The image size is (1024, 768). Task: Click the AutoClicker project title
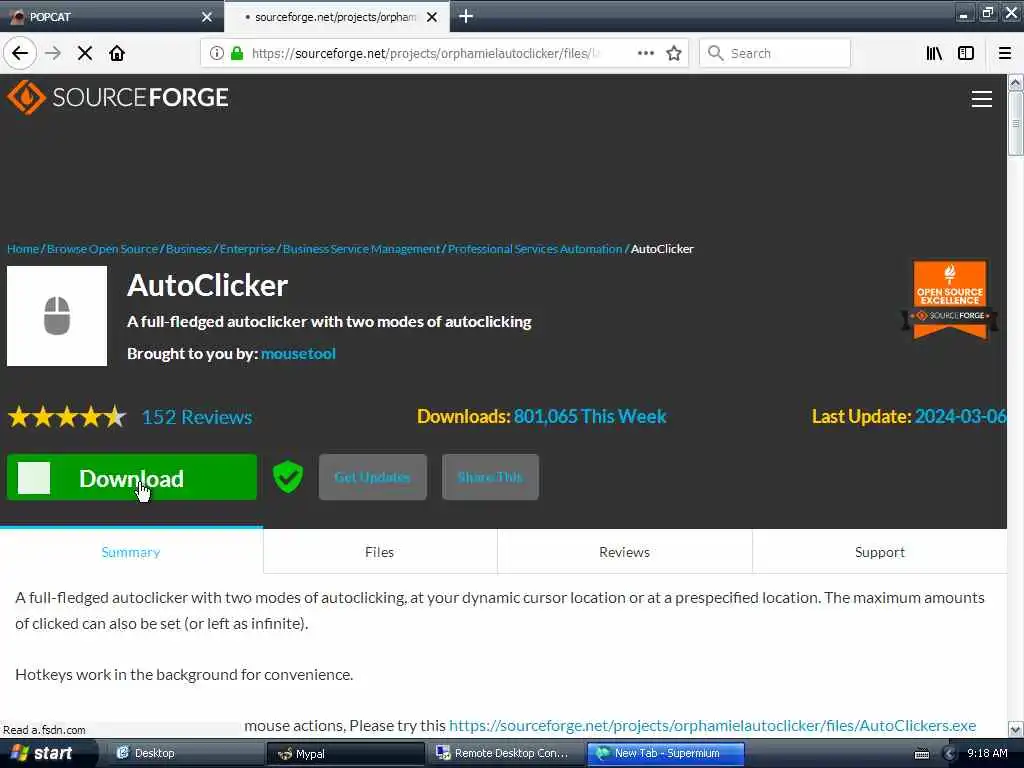tap(207, 285)
